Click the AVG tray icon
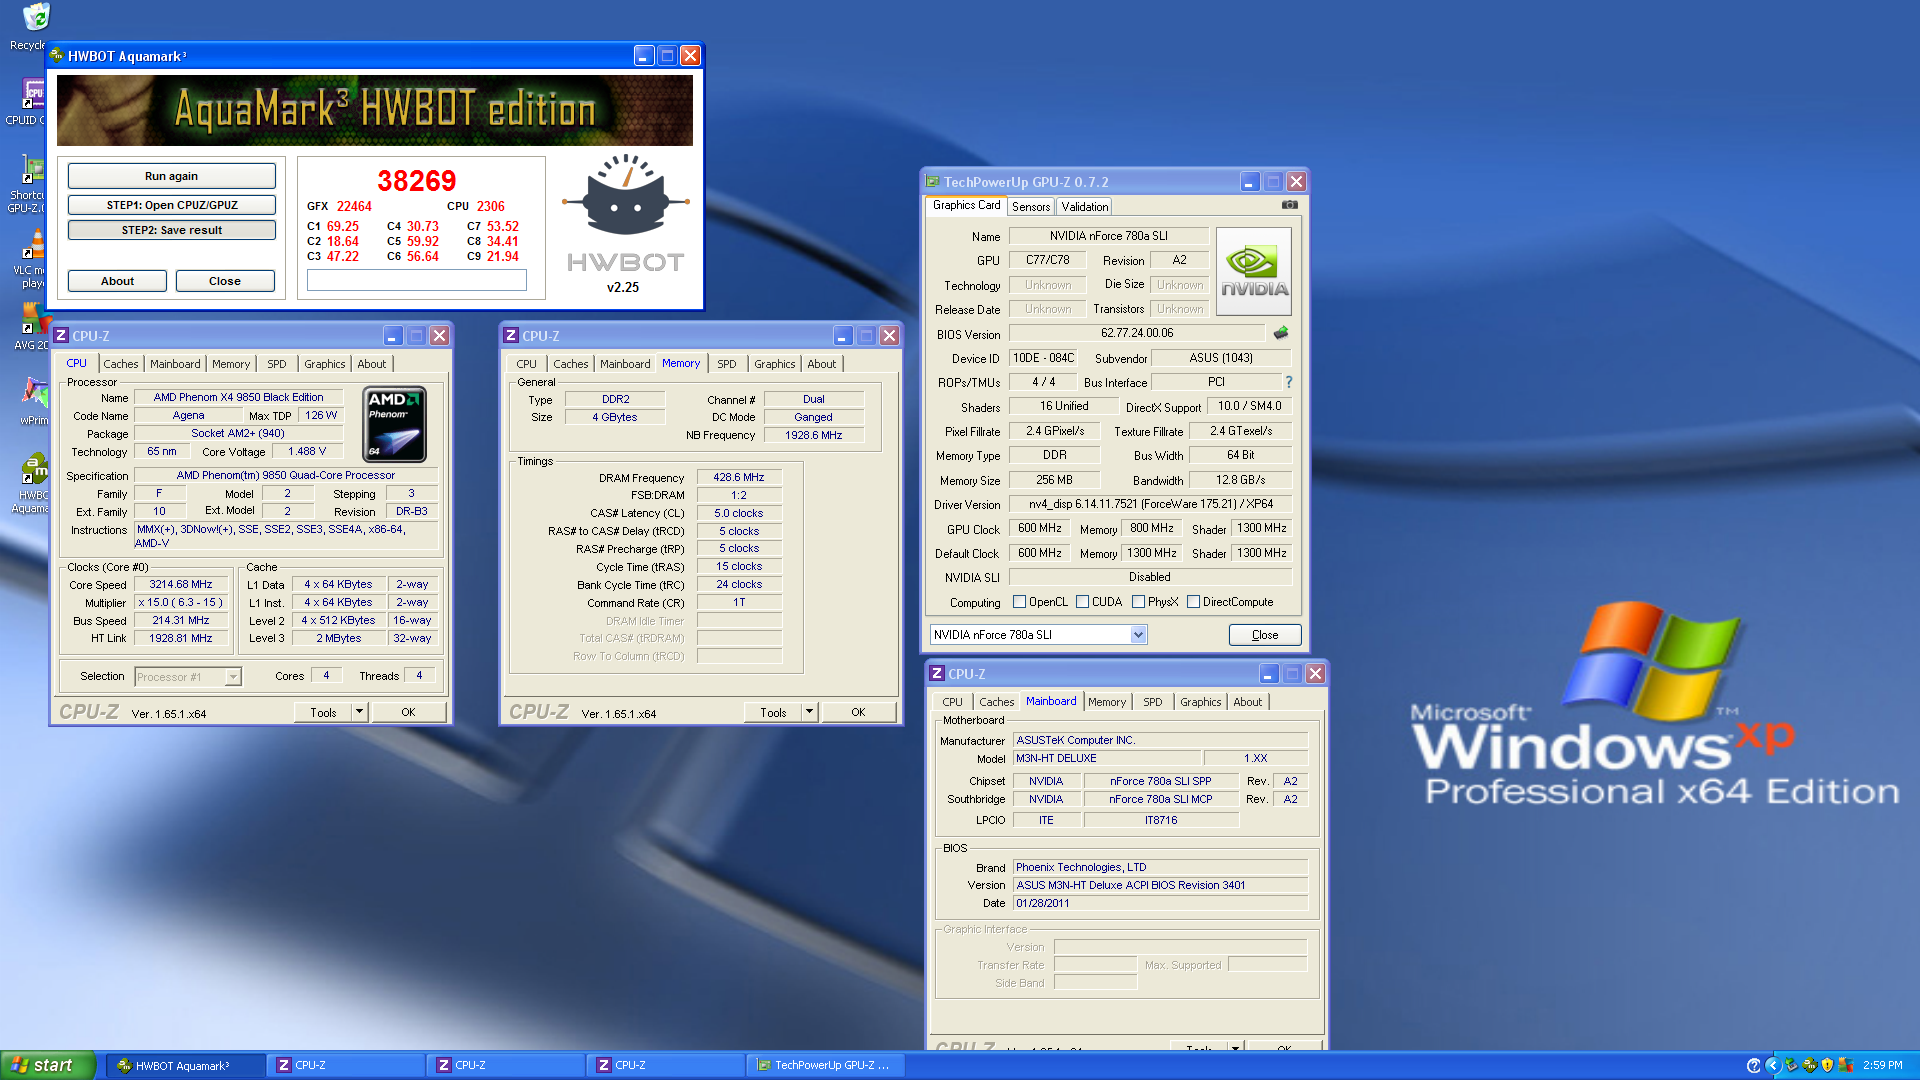This screenshot has width=1920, height=1080. [1845, 1065]
